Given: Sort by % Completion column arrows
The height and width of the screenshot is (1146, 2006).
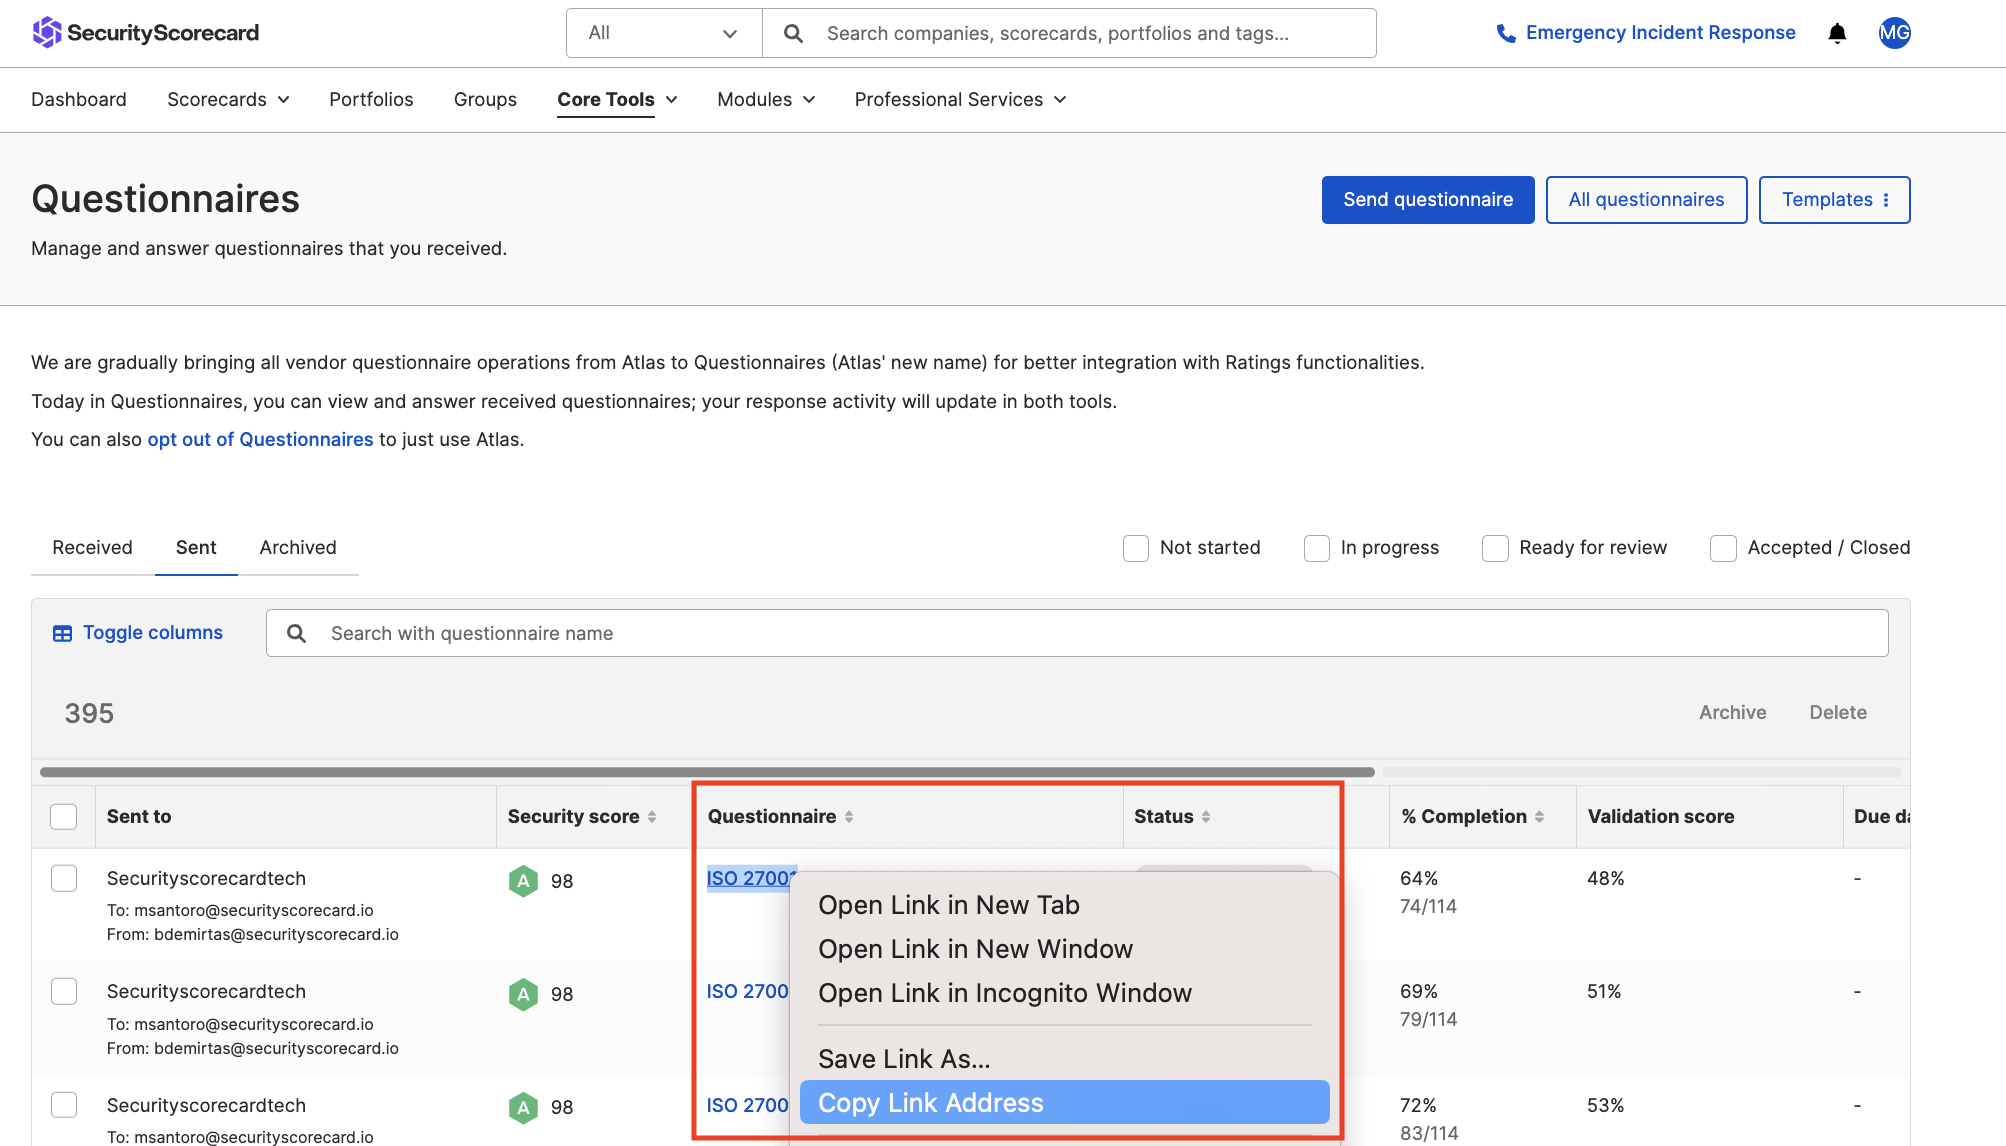Looking at the screenshot, I should [x=1539, y=817].
